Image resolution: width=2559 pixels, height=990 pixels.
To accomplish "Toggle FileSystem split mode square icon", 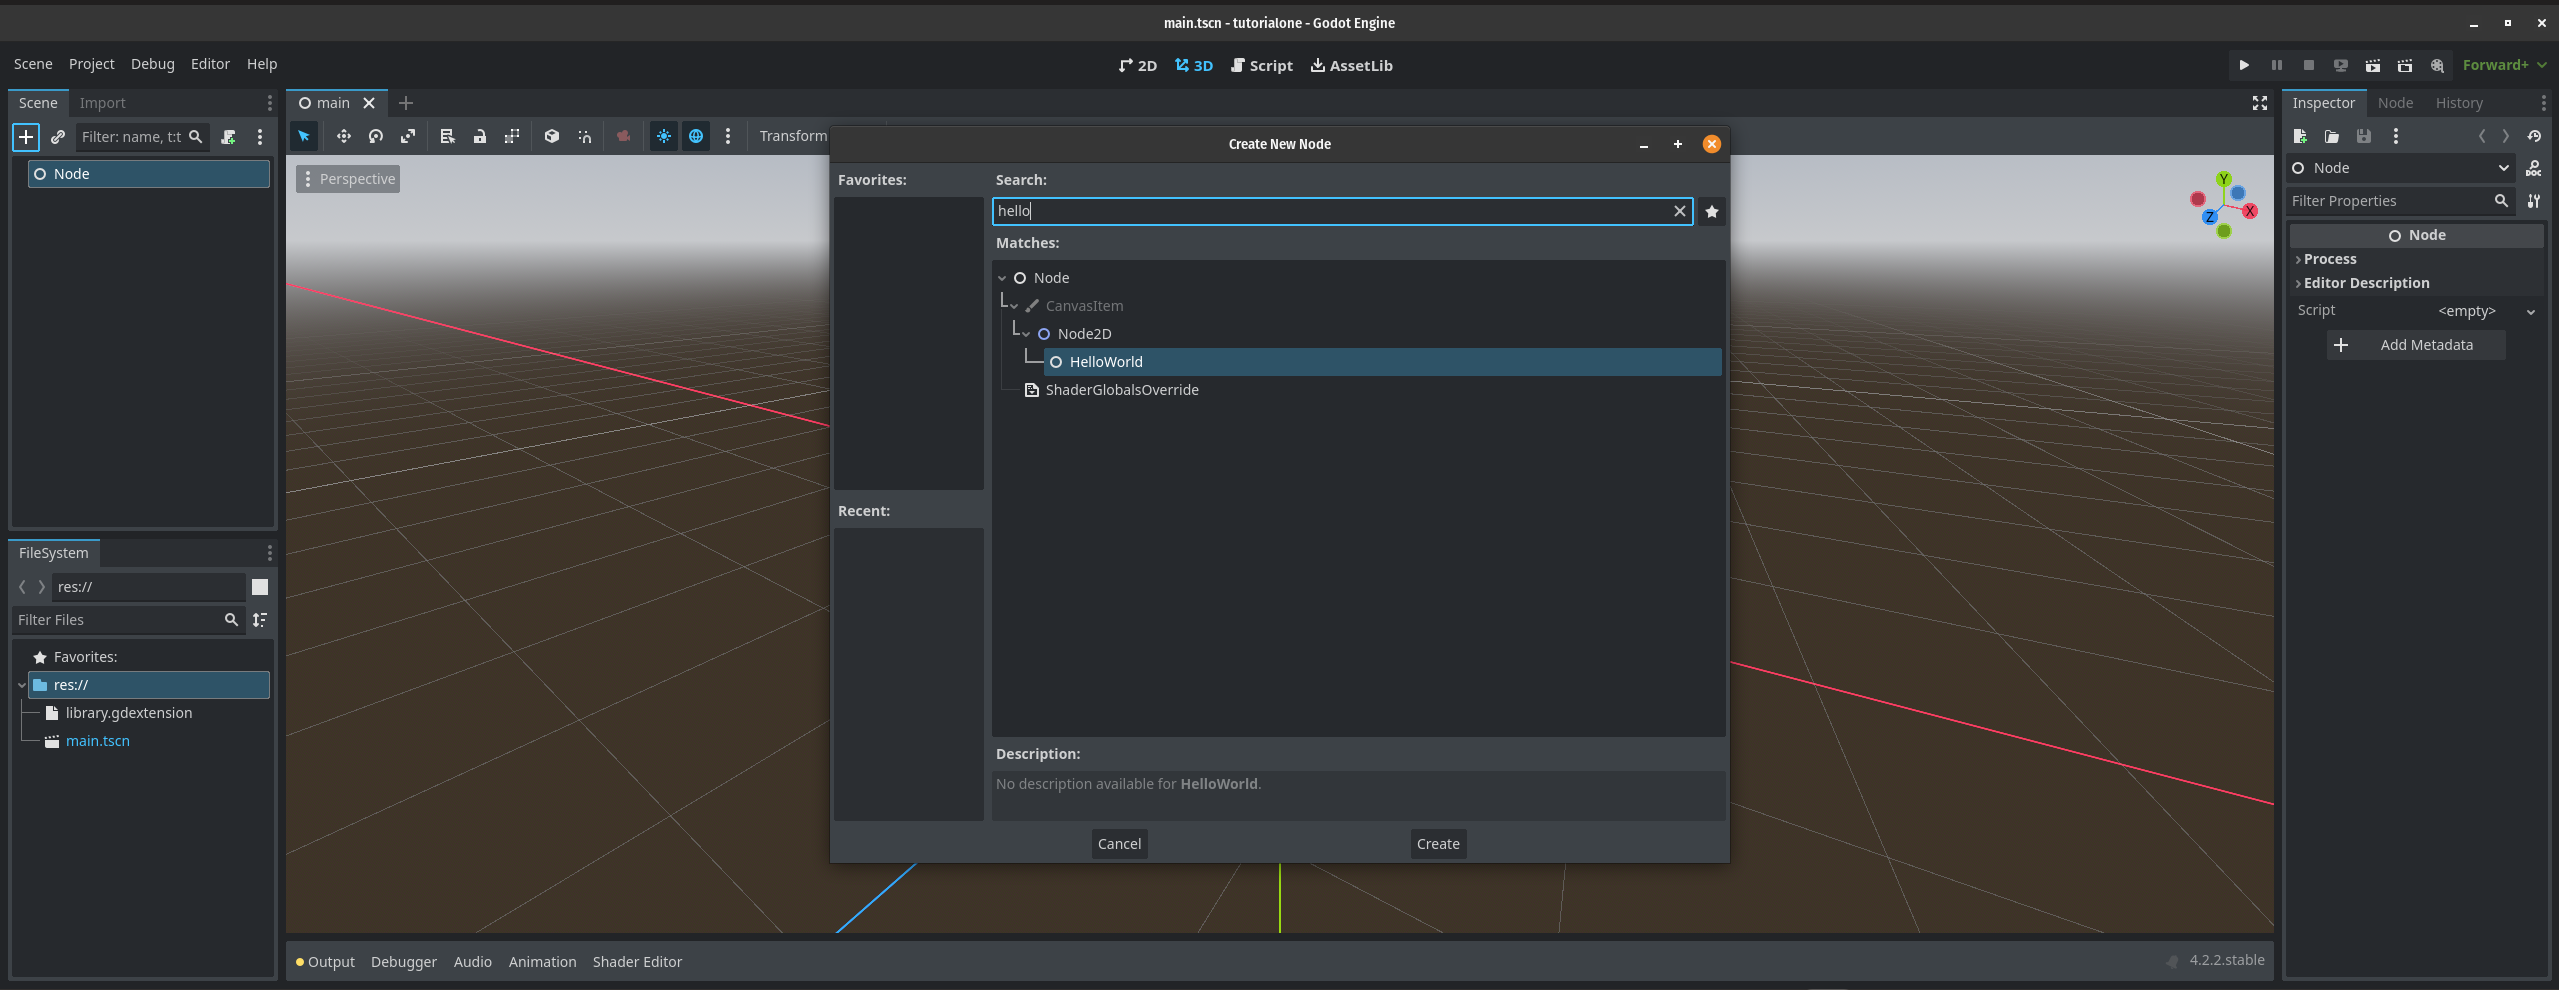I will [260, 587].
